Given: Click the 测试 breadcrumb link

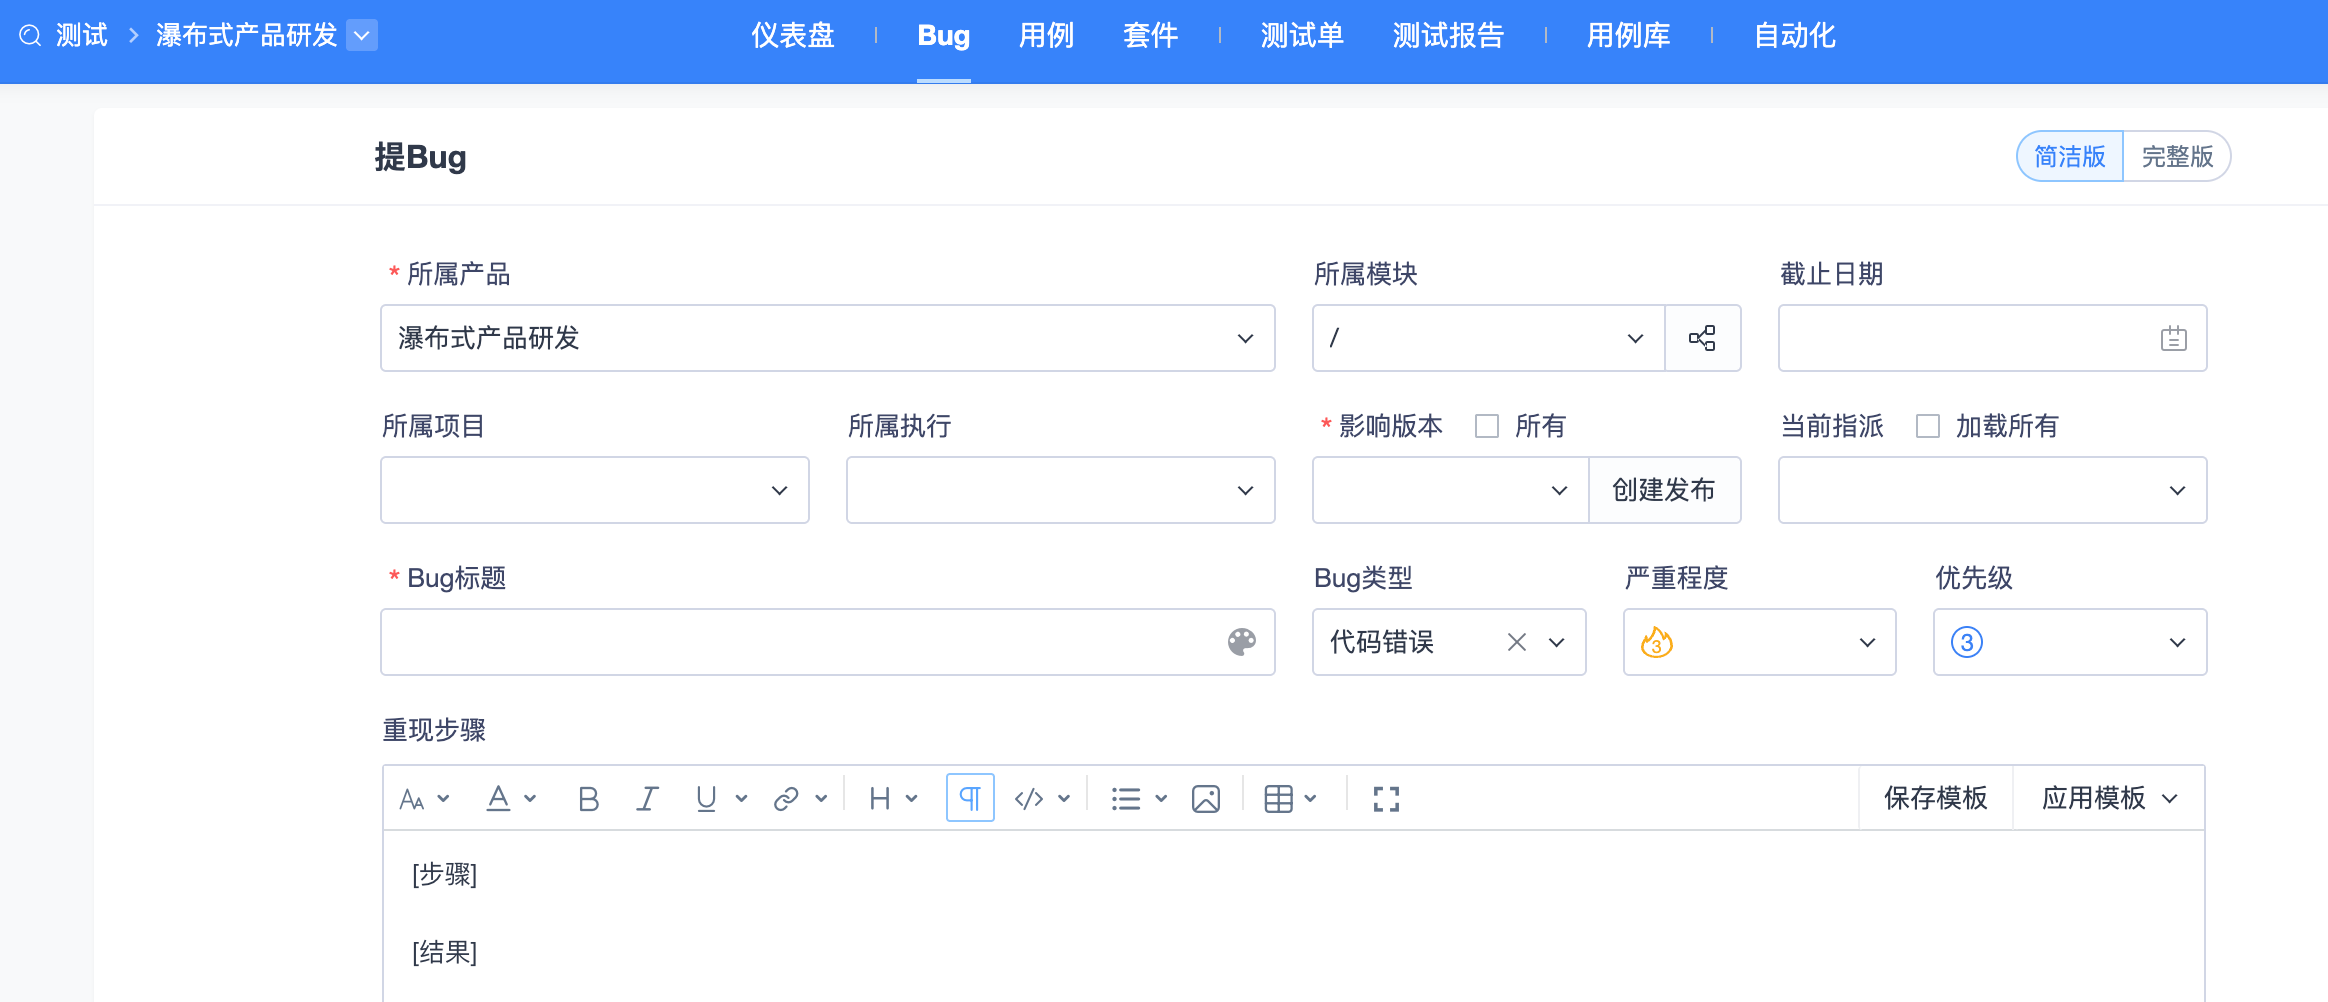Looking at the screenshot, I should [x=81, y=36].
